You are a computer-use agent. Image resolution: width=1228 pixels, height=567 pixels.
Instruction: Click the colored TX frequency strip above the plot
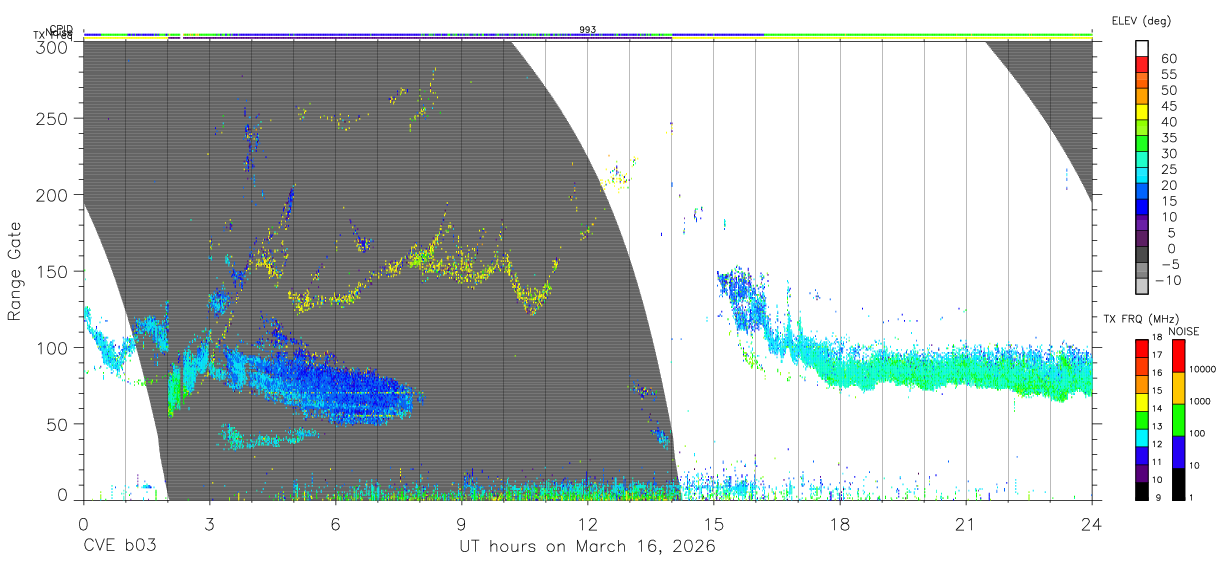588,37
